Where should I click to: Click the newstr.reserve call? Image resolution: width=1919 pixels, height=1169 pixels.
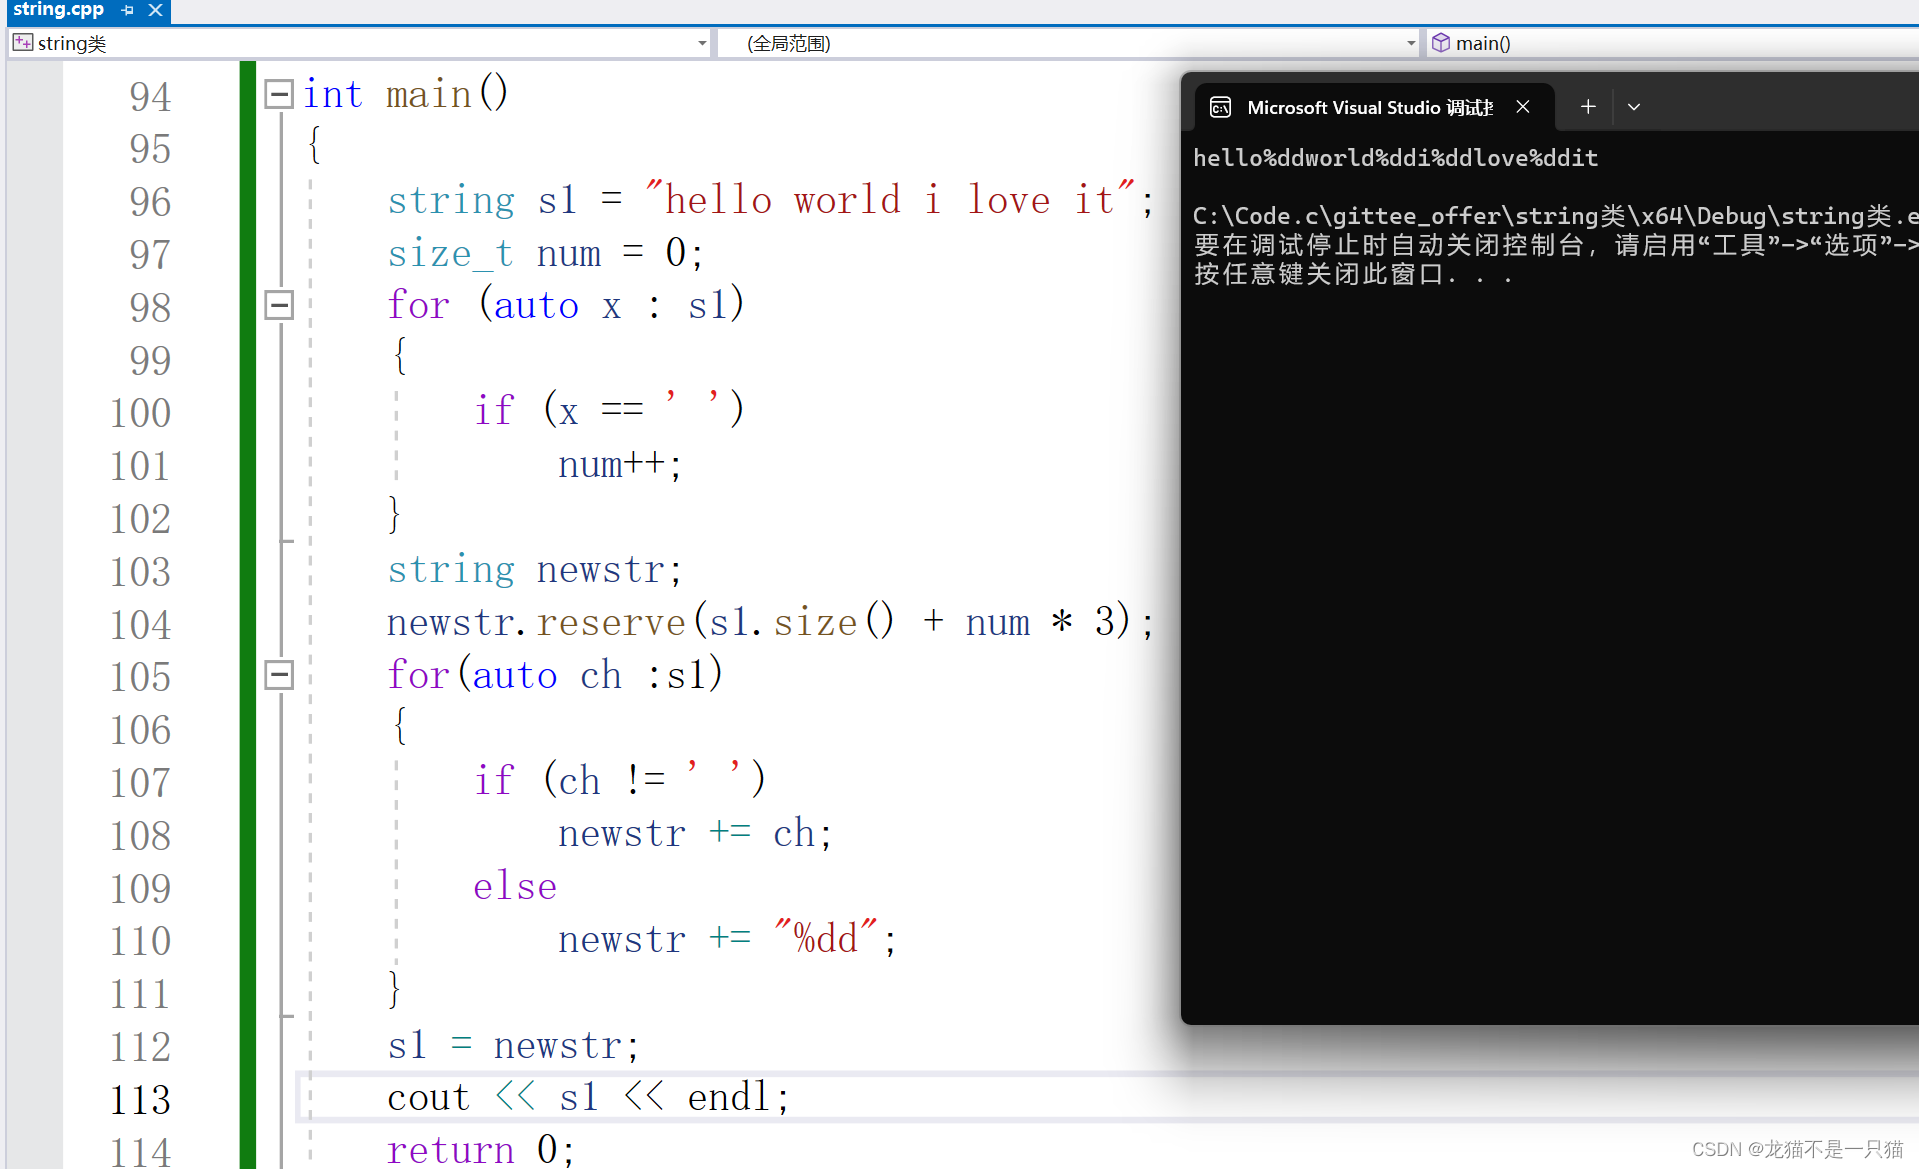pos(770,622)
